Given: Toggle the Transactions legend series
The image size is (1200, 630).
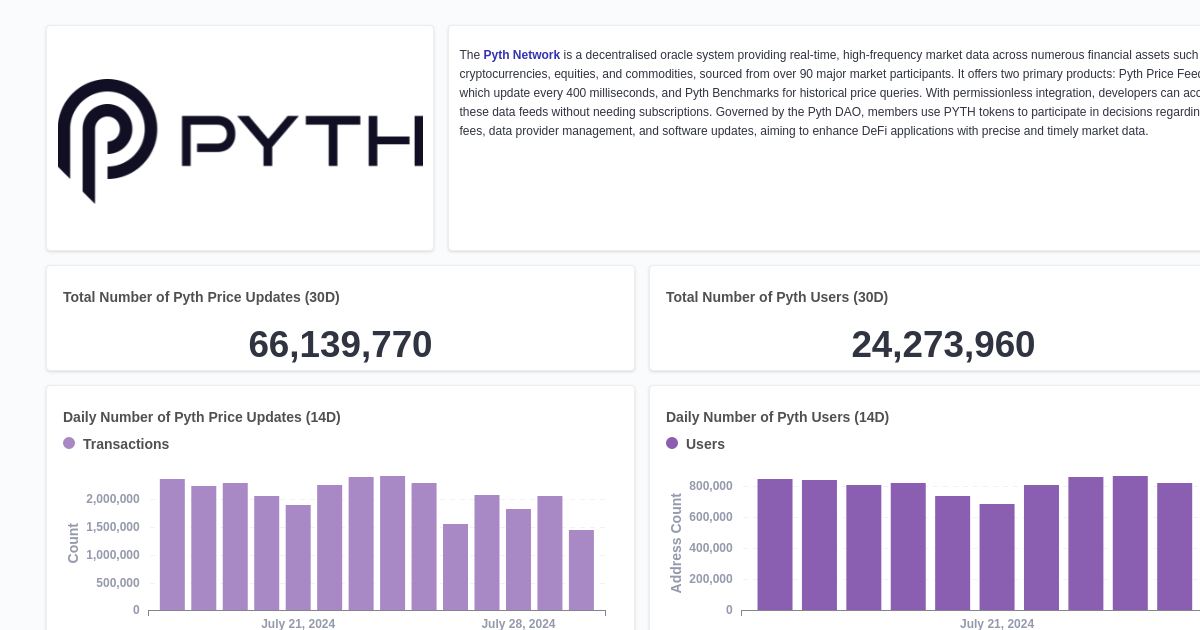Looking at the screenshot, I should 116,444.
